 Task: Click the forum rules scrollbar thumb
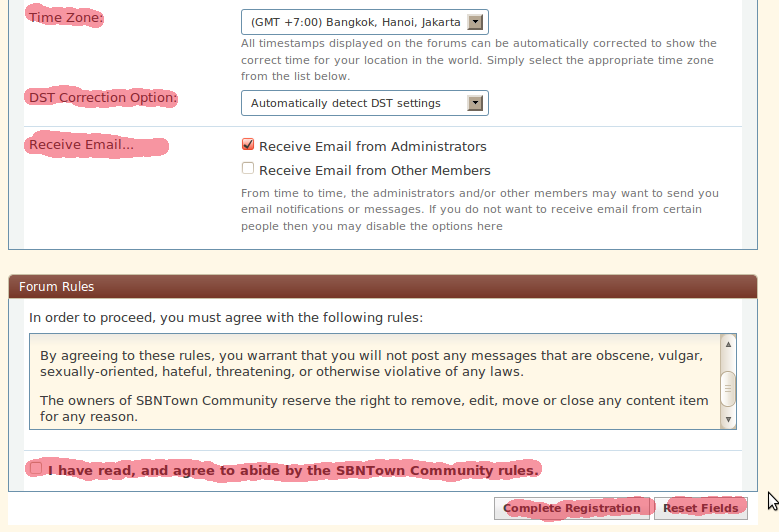(729, 386)
